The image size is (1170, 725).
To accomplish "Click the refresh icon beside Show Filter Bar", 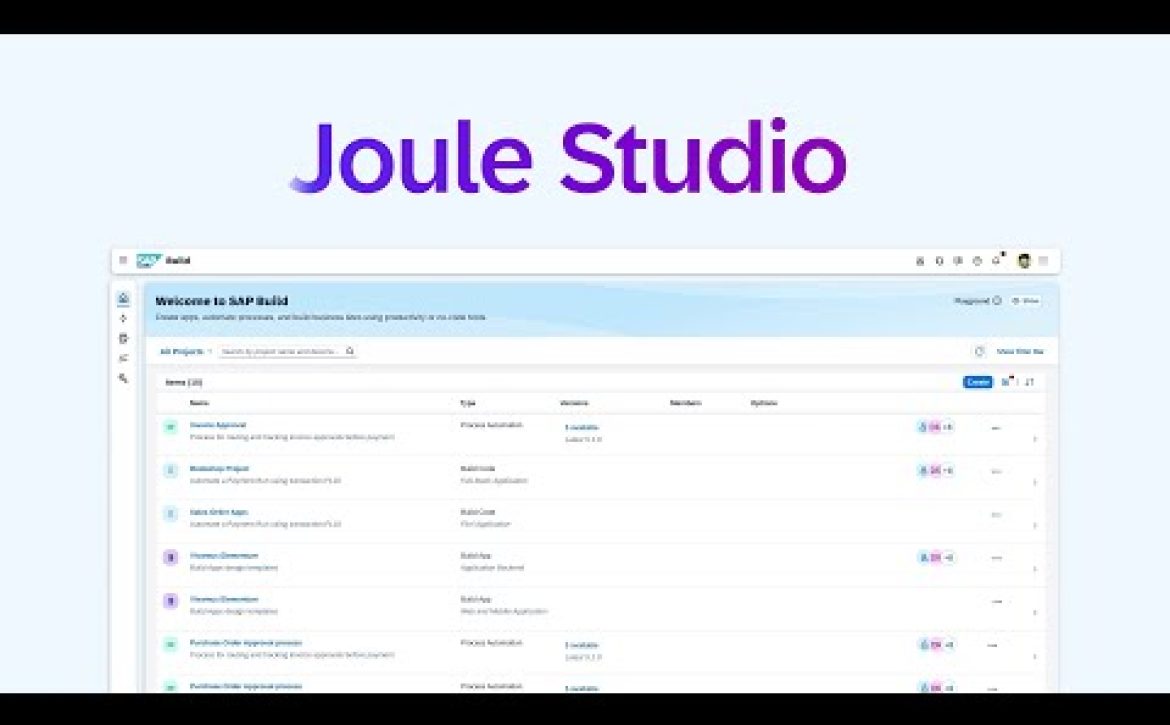I will pos(980,352).
